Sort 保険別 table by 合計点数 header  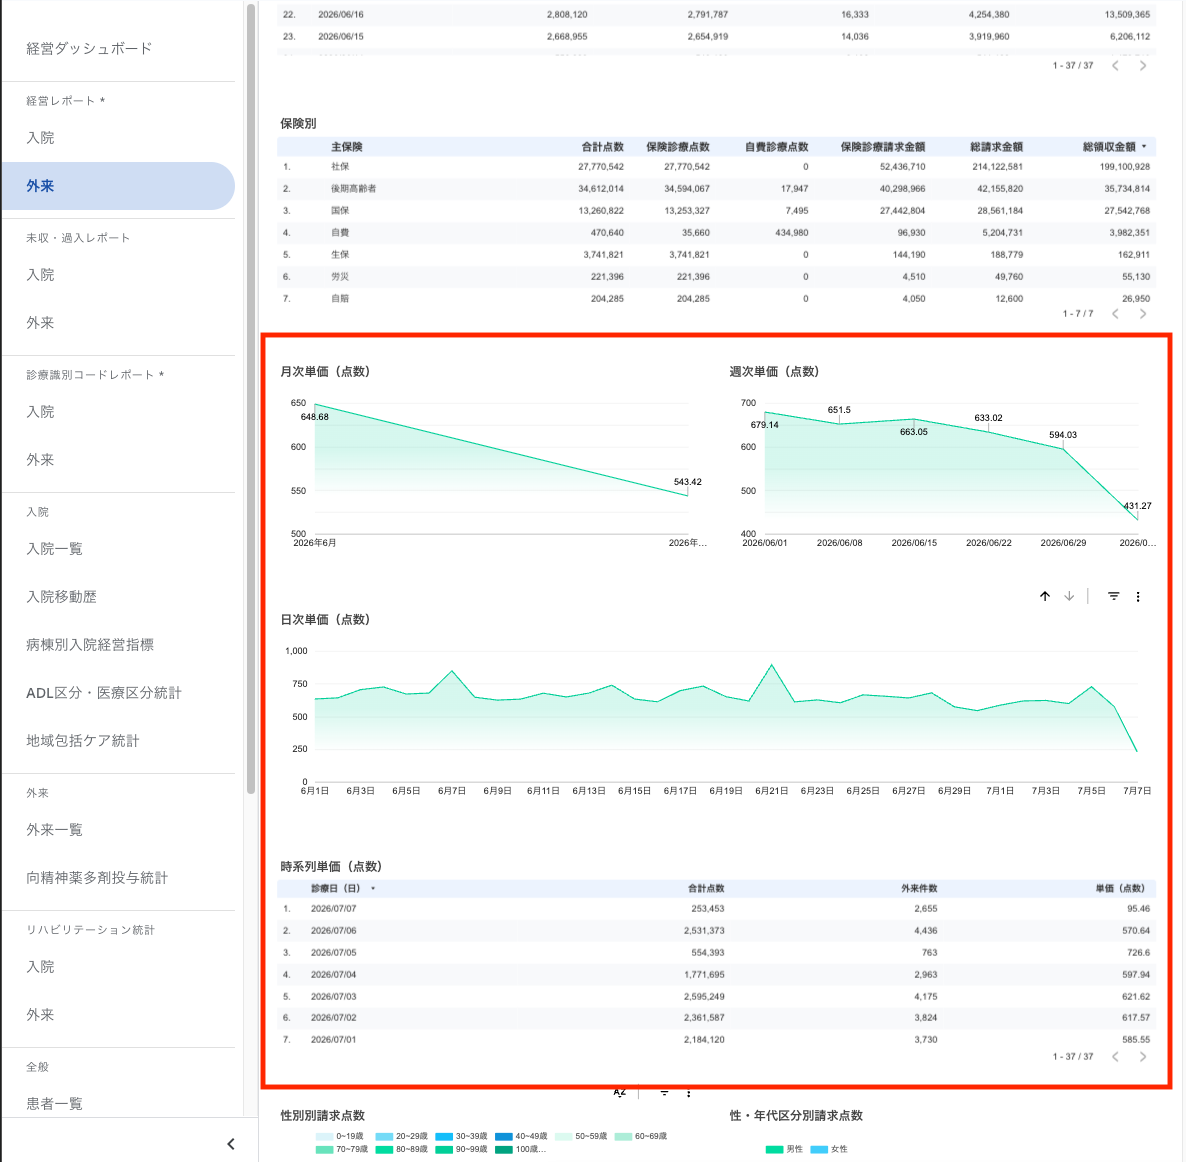(x=602, y=147)
